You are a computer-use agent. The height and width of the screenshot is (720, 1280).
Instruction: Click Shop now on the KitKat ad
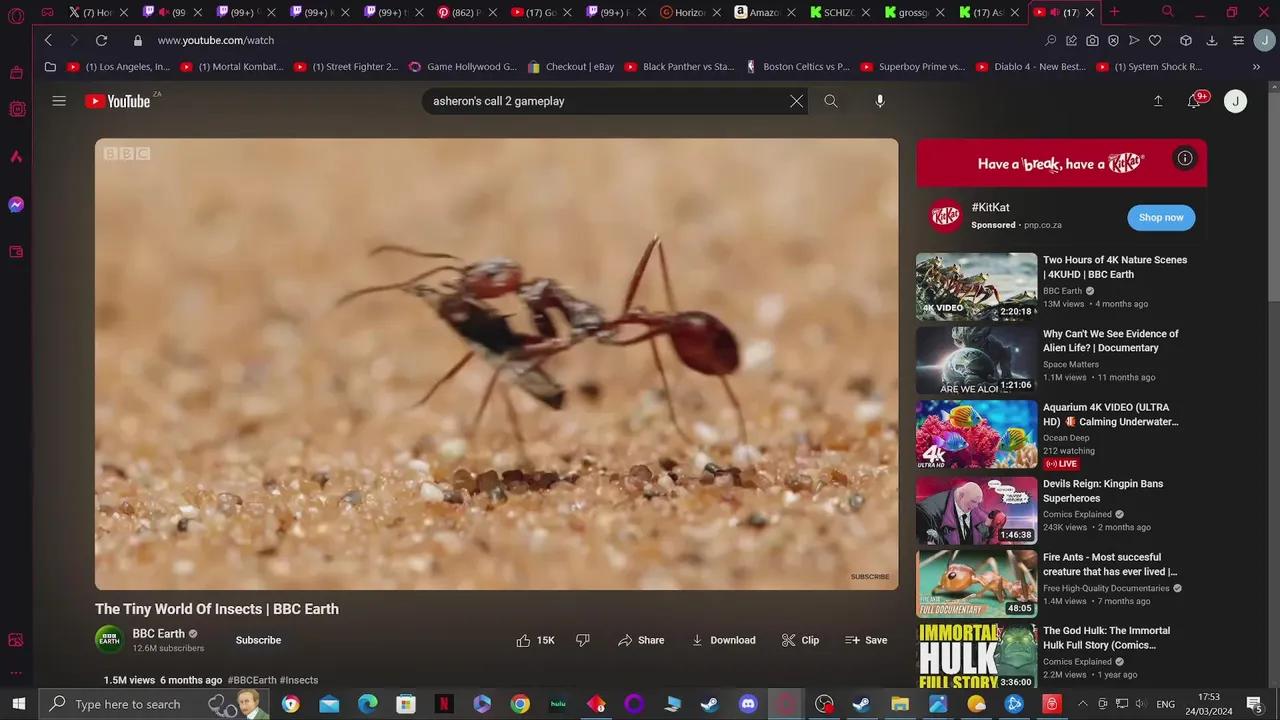point(1161,217)
